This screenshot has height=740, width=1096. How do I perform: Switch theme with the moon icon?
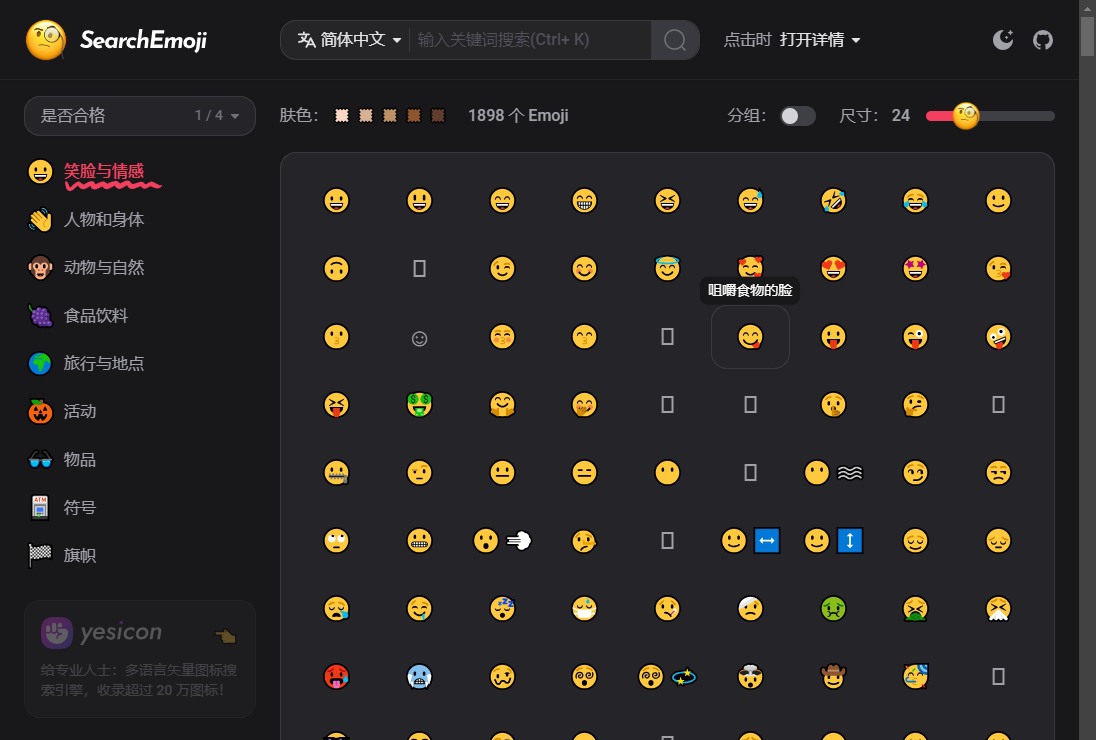1003,40
